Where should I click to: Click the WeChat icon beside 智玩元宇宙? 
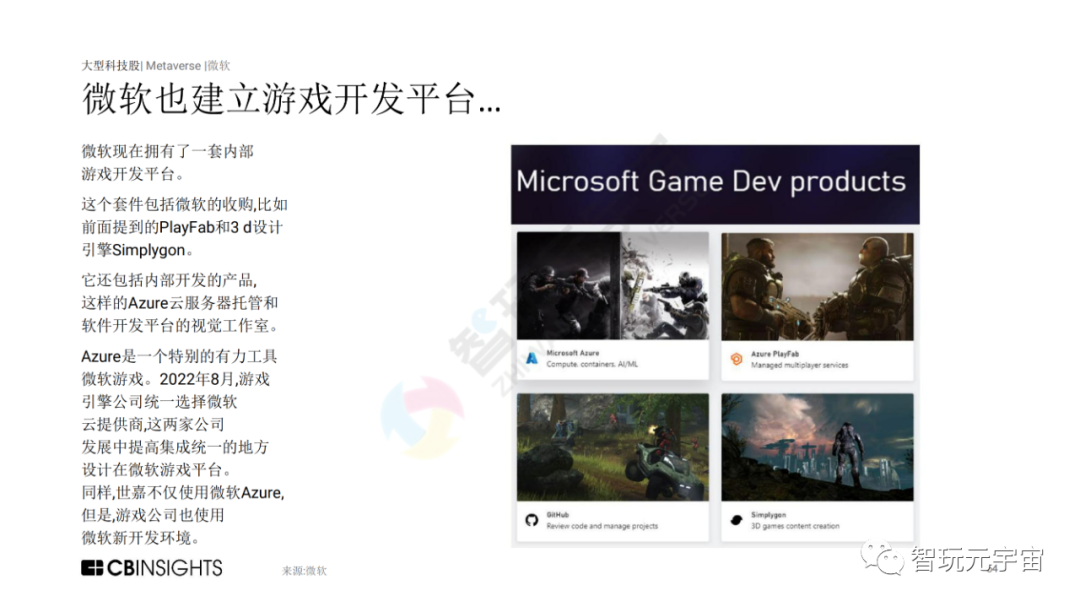[882, 557]
